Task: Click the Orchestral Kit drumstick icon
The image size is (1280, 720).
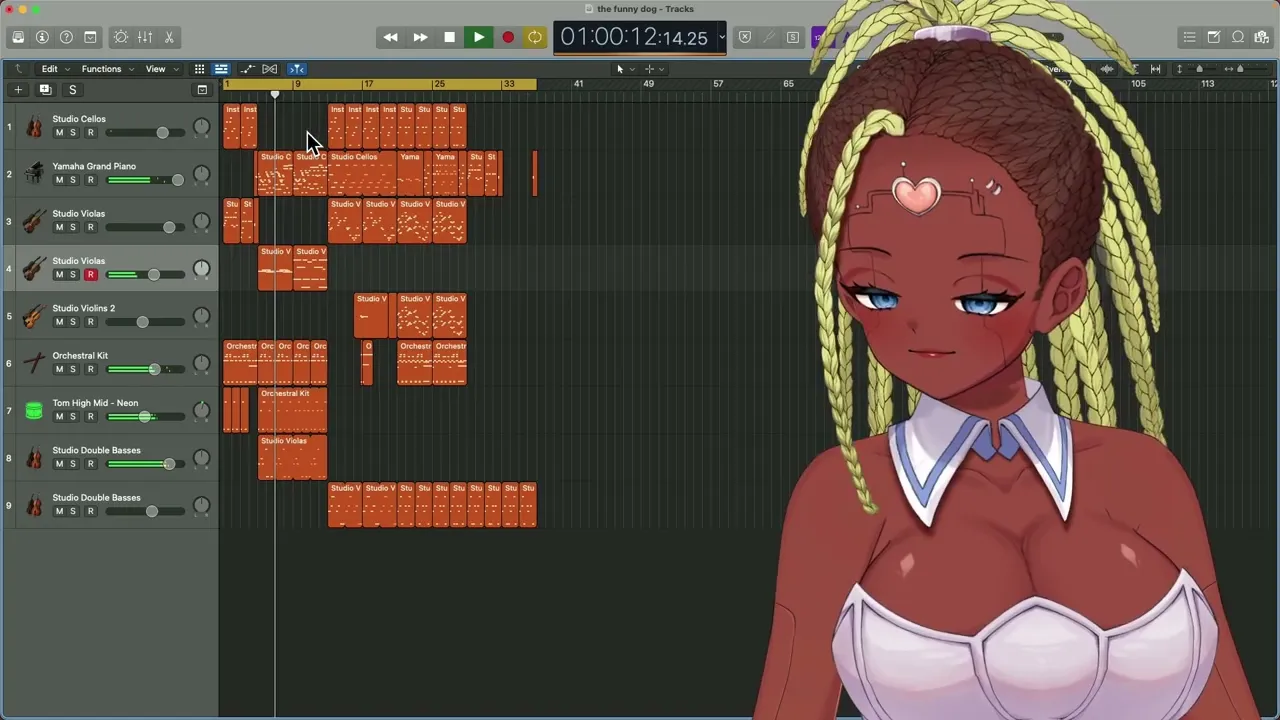Action: [x=34, y=363]
